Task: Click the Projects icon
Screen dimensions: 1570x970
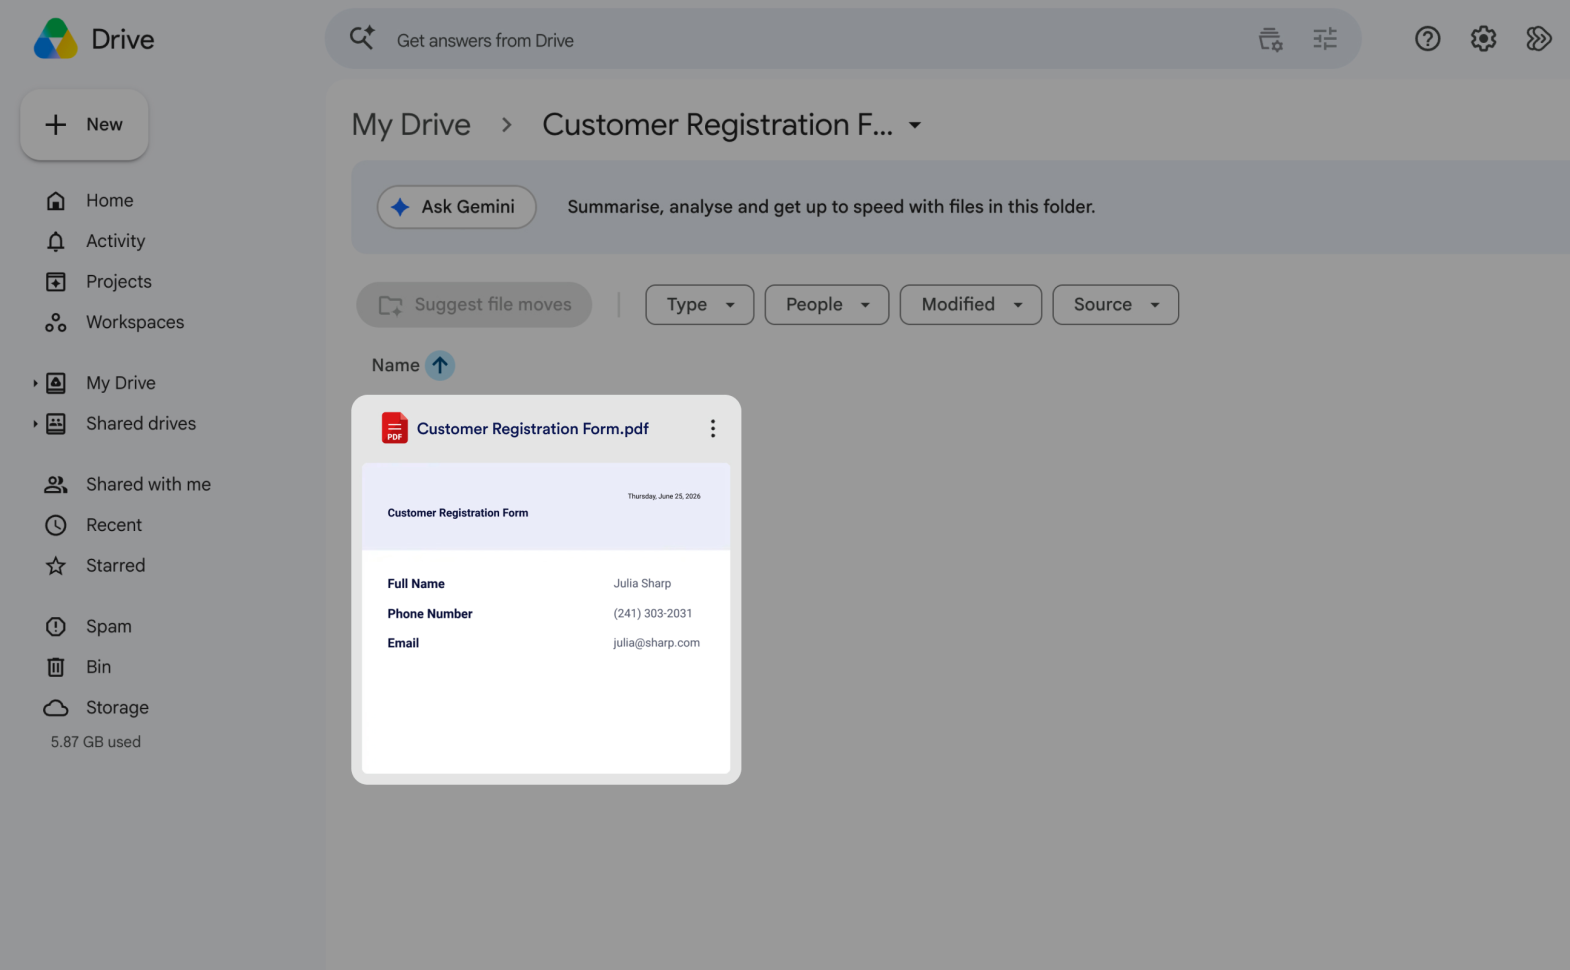Action: pyautogui.click(x=56, y=282)
